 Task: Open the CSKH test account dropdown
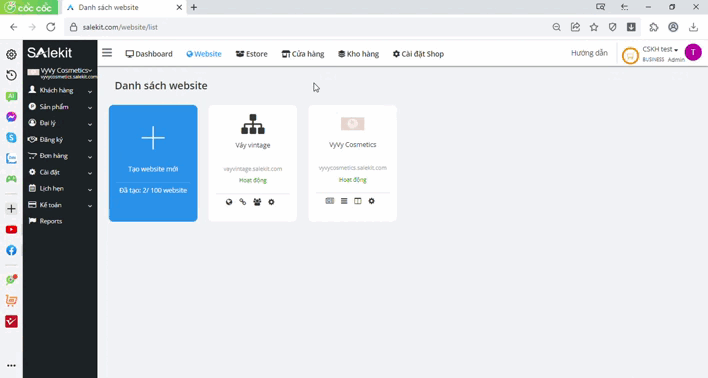click(660, 49)
